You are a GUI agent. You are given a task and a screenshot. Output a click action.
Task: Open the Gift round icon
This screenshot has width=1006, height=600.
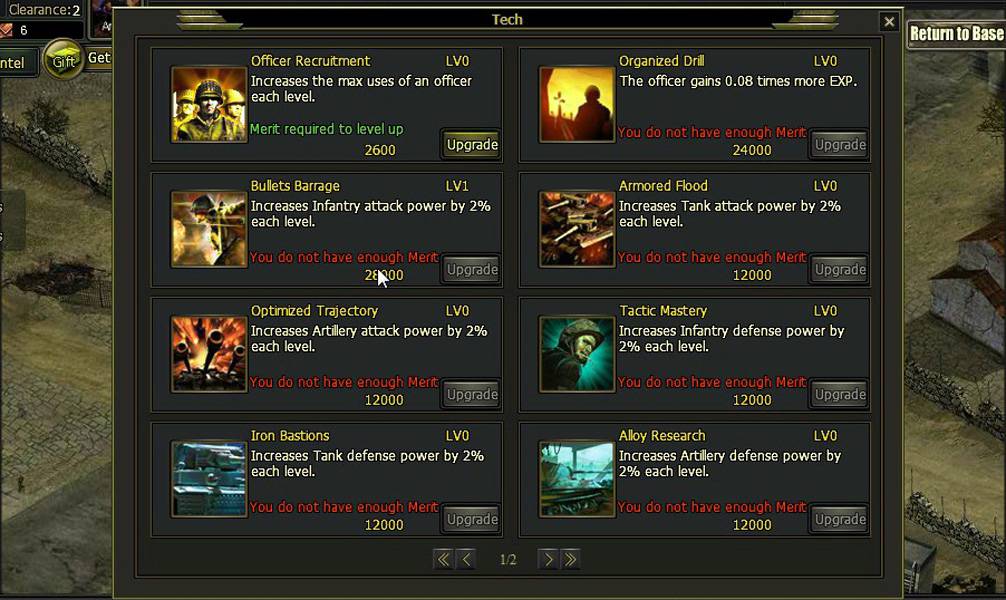tap(63, 60)
